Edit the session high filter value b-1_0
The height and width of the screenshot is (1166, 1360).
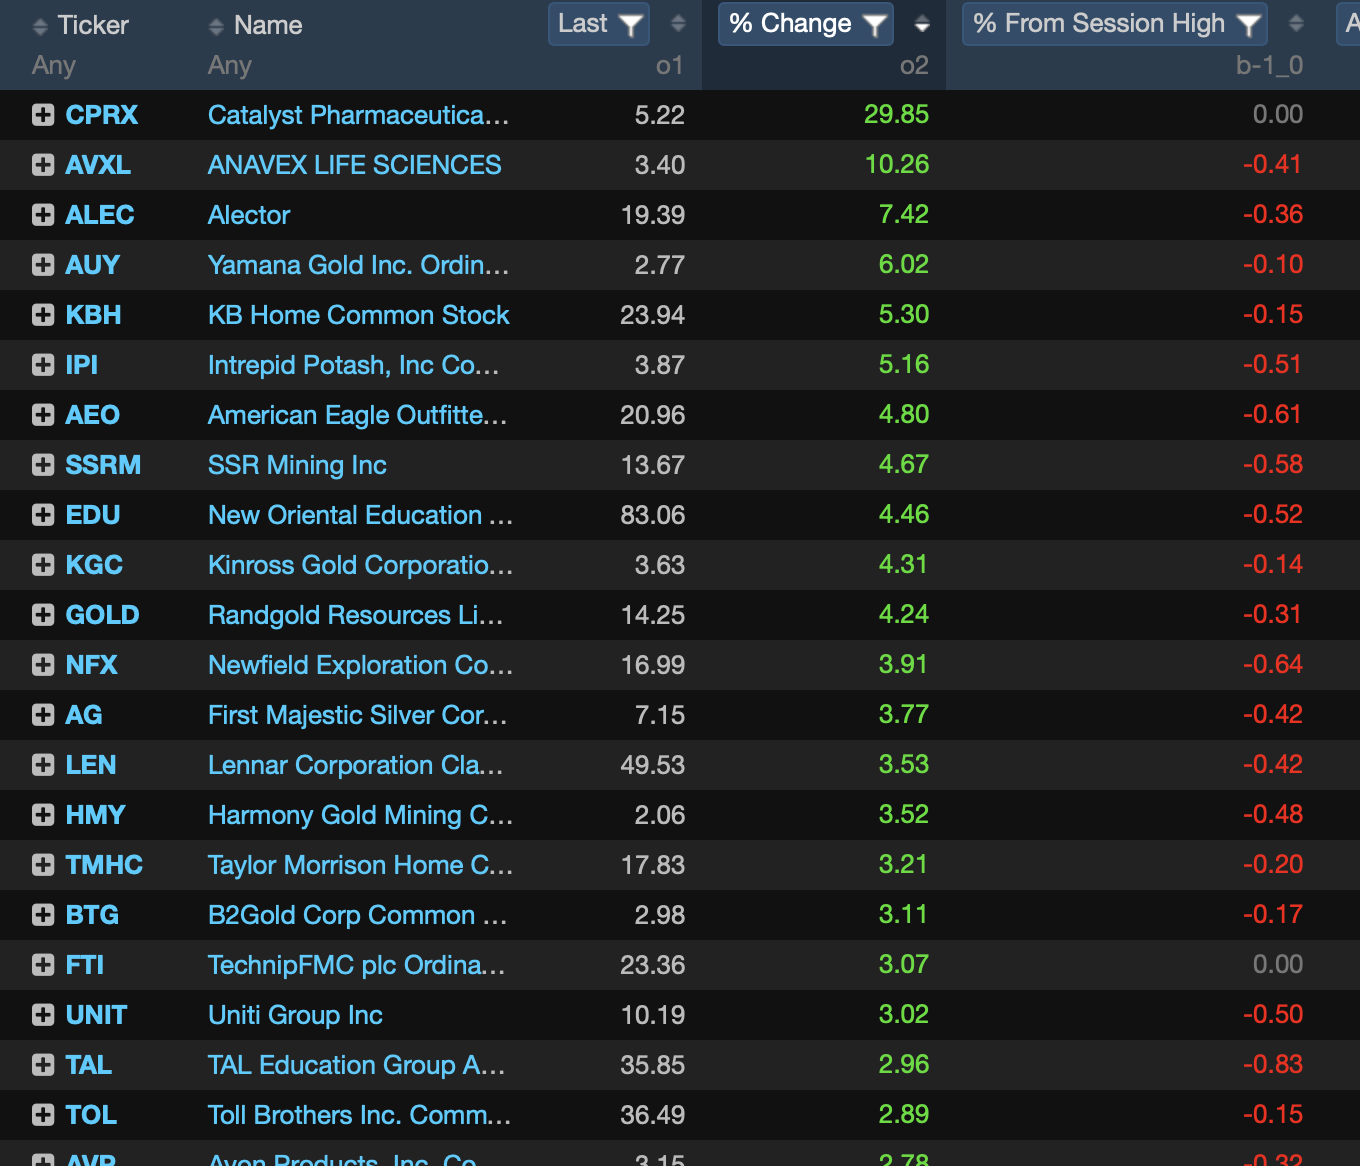[1269, 66]
